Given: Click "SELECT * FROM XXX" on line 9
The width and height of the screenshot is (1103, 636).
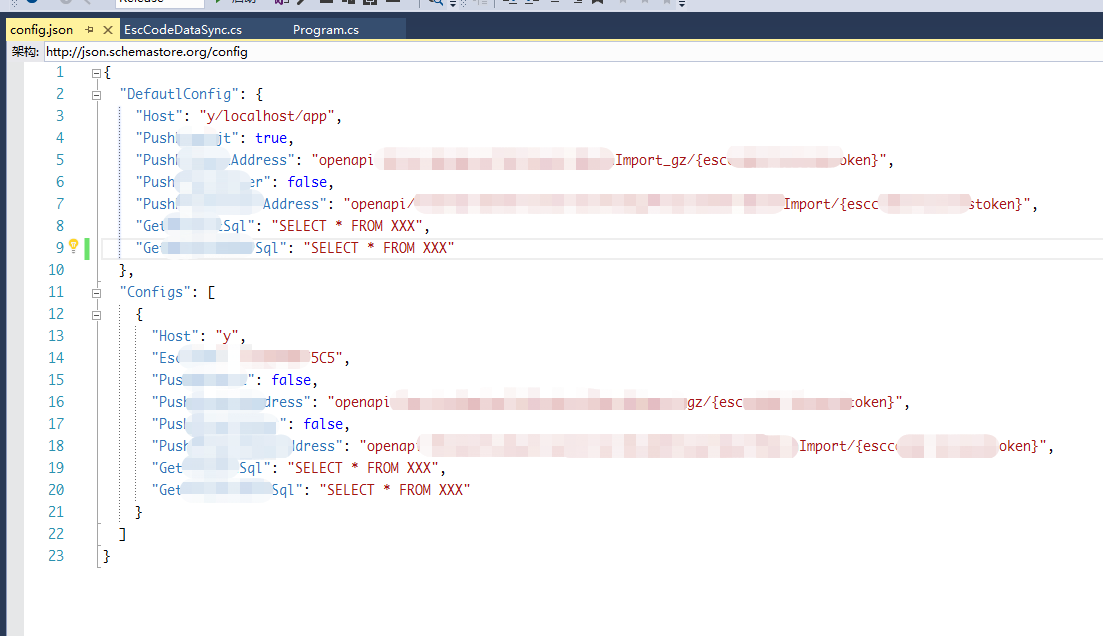Looking at the screenshot, I should pos(379,248).
